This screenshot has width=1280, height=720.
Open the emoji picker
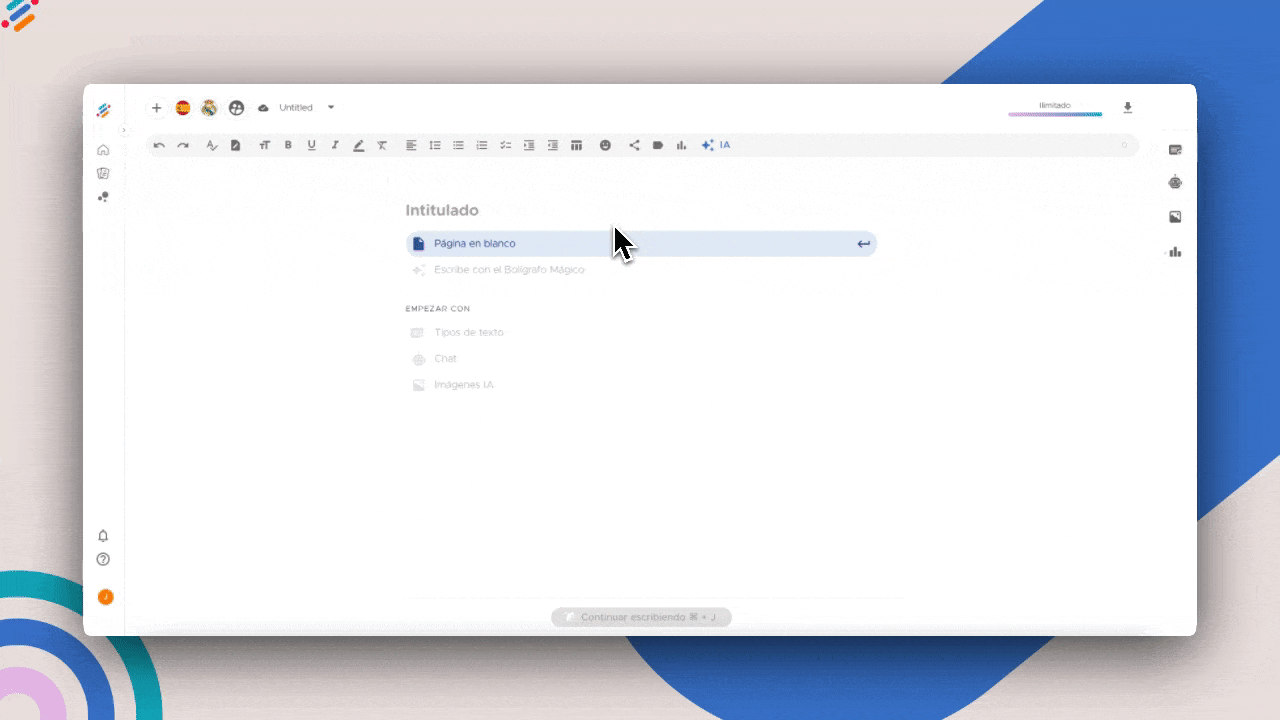tap(605, 145)
